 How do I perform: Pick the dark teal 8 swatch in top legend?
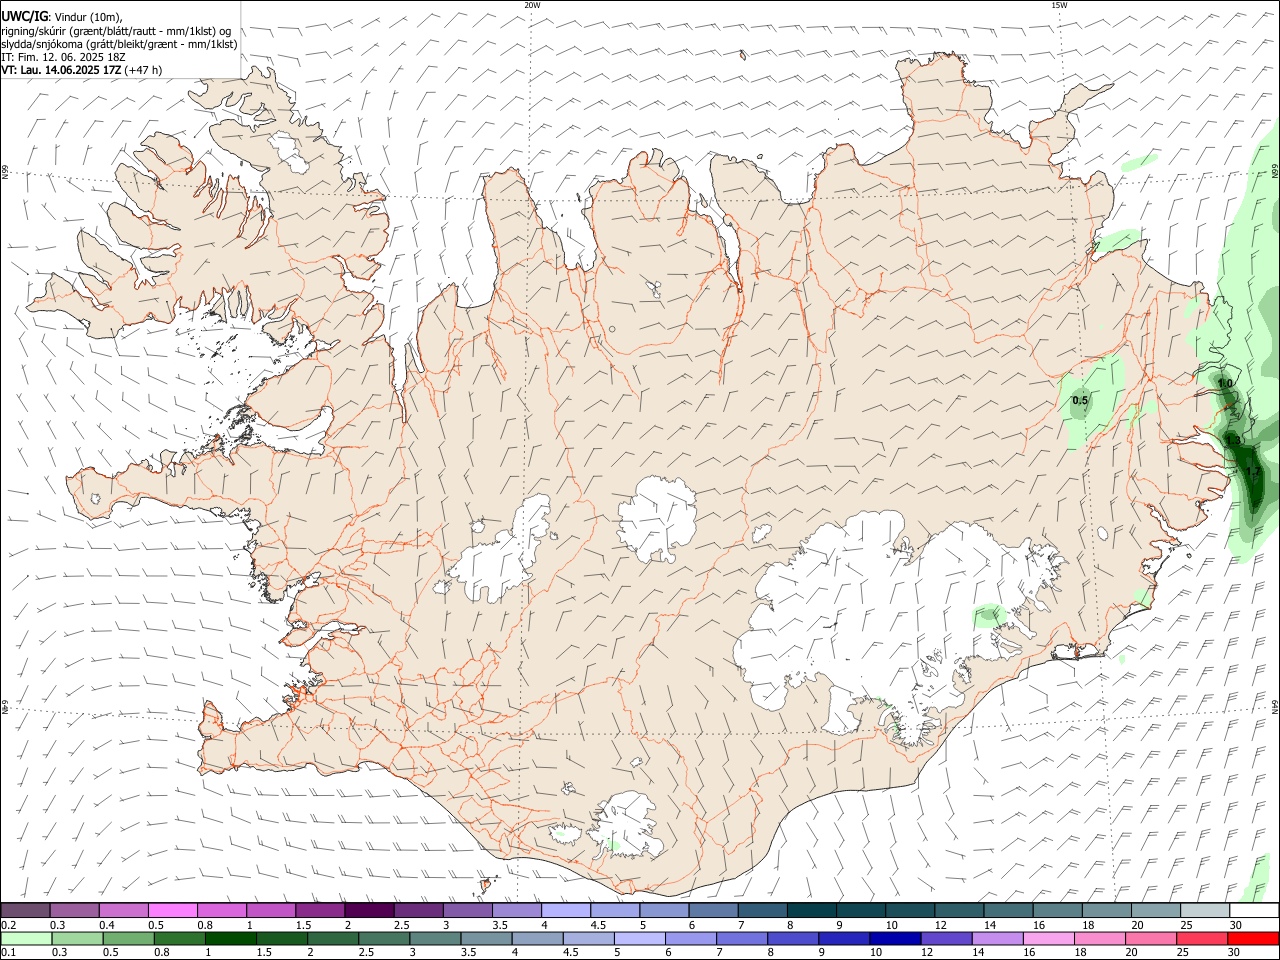tap(812, 911)
